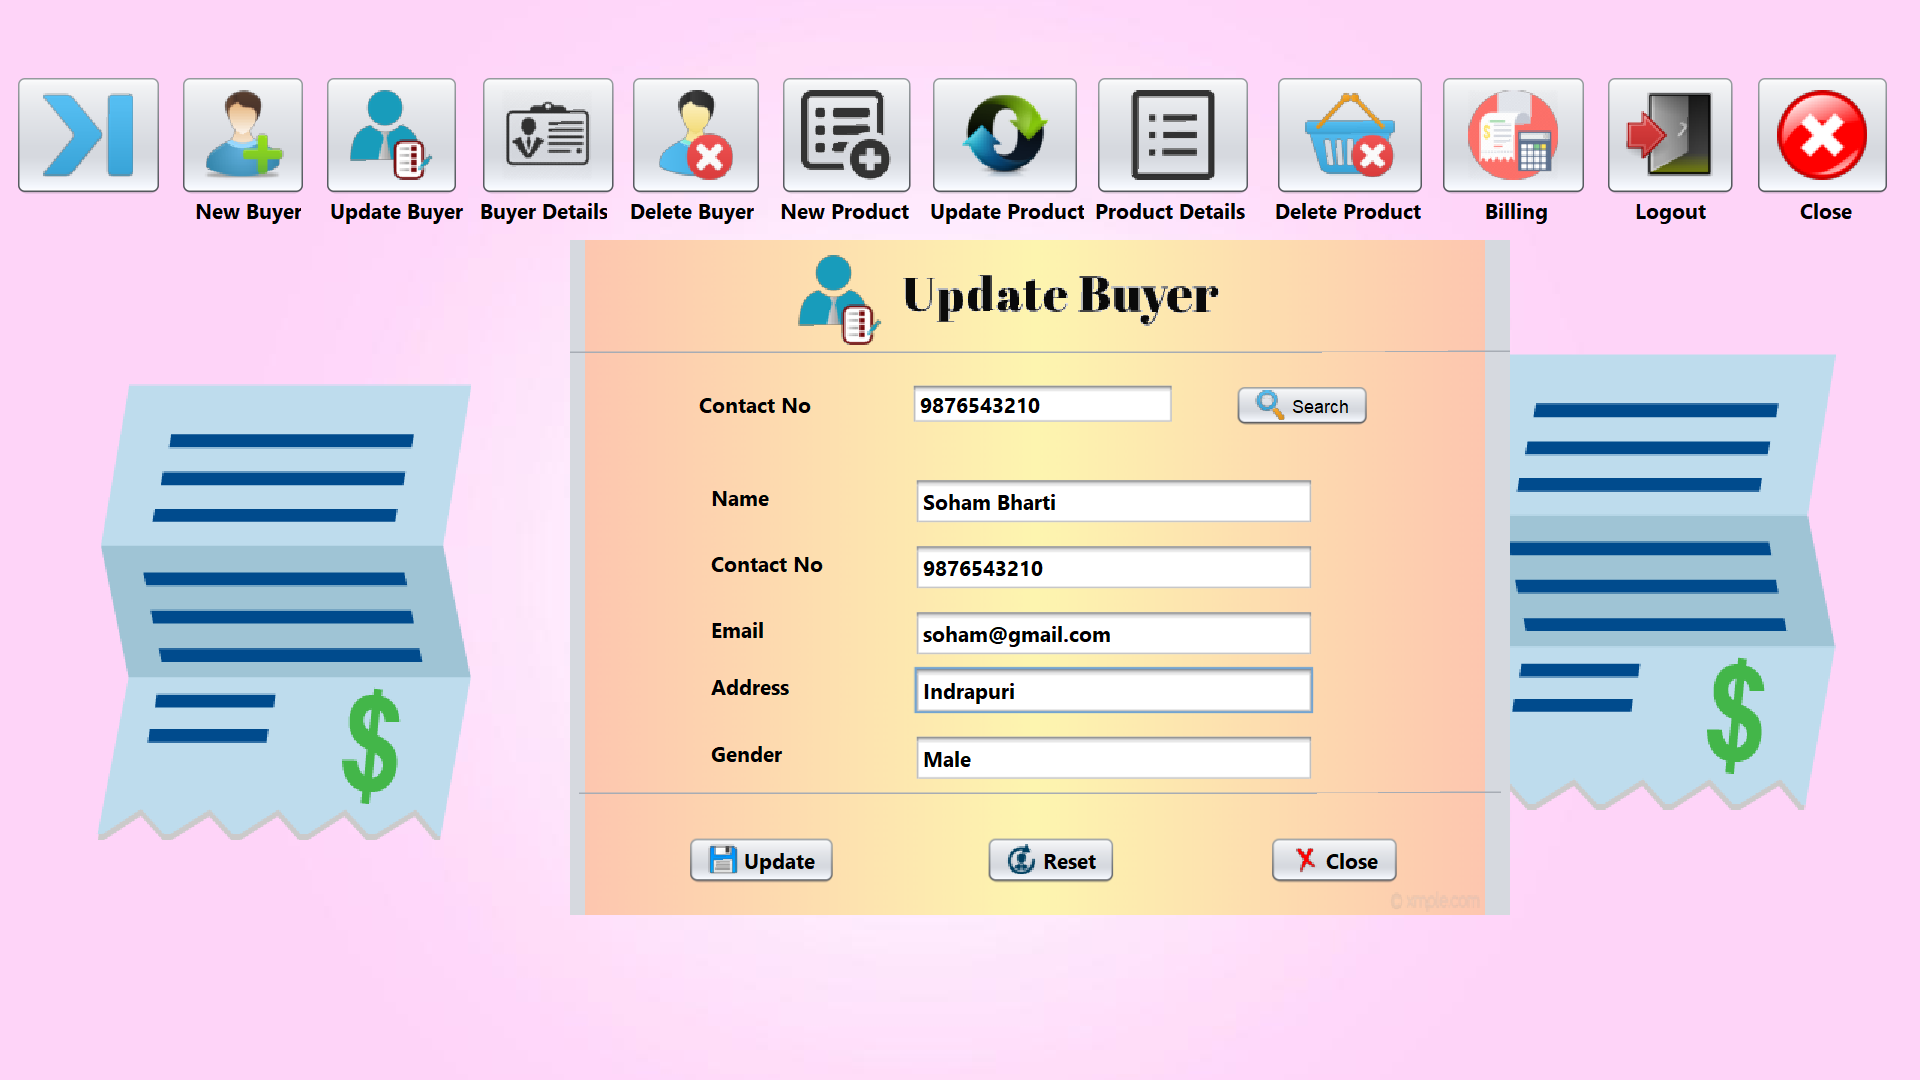Select the New Buyer tool
The width and height of the screenshot is (1920, 1080).
pyautogui.click(x=243, y=135)
